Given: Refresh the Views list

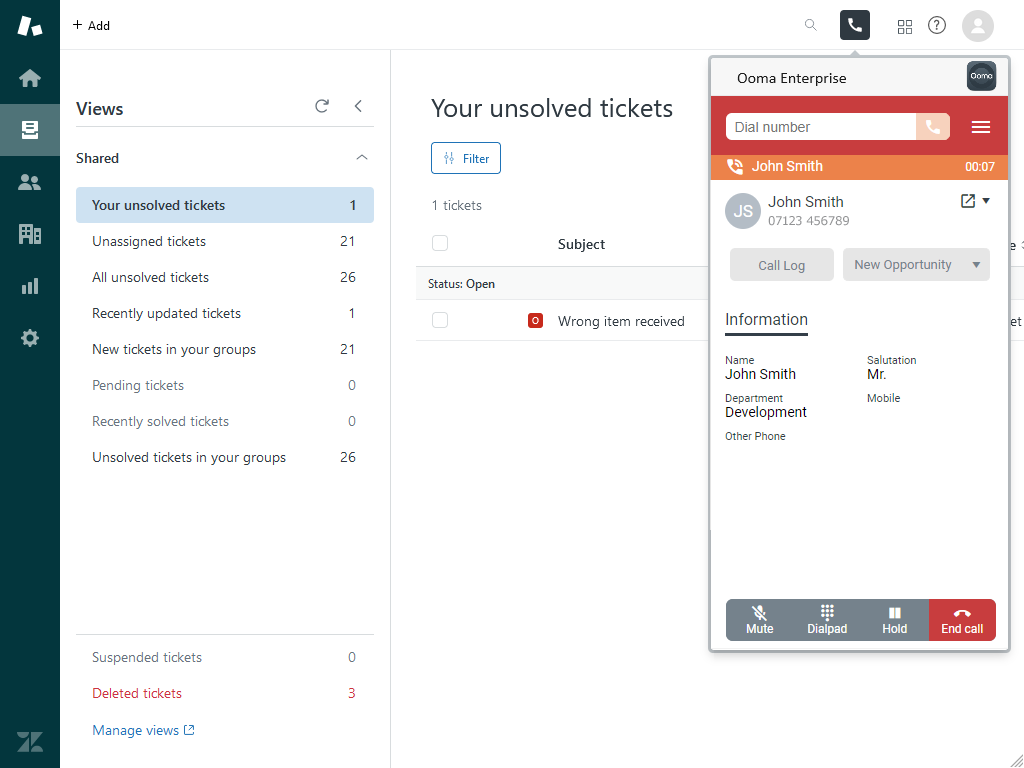Looking at the screenshot, I should tap(321, 106).
